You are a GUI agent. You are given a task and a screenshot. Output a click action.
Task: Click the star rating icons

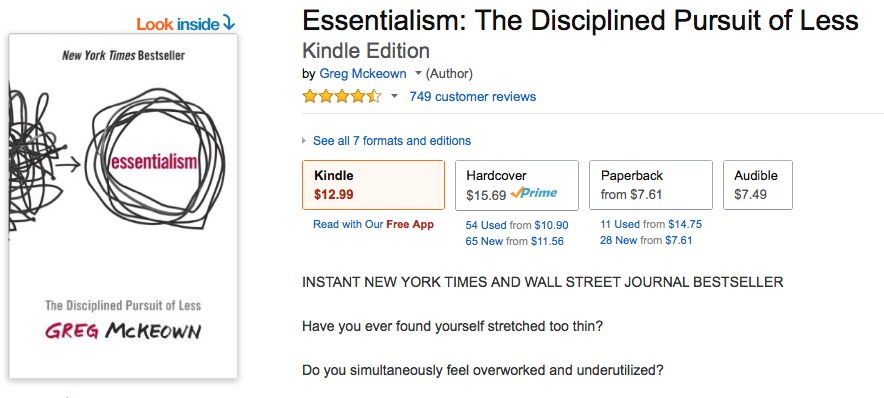[x=342, y=97]
